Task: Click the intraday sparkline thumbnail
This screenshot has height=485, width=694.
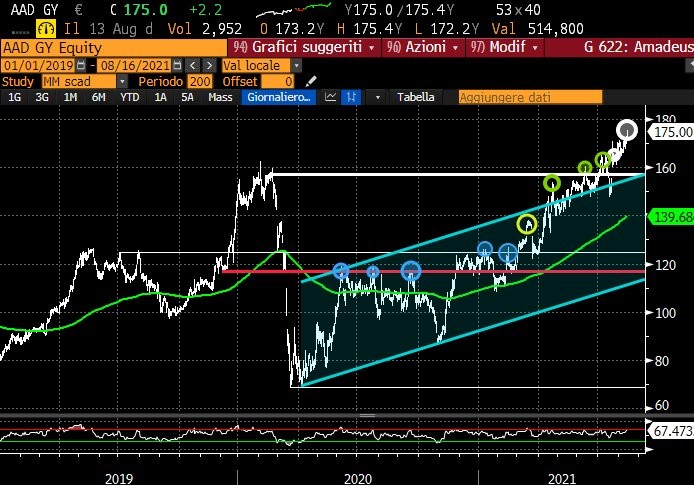Action: (x=294, y=9)
